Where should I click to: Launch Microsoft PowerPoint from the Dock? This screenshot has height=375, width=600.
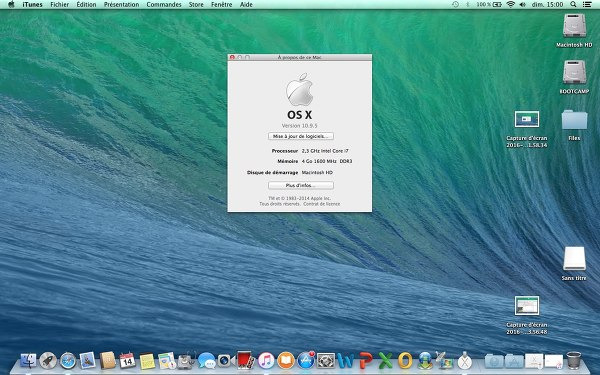coord(365,361)
